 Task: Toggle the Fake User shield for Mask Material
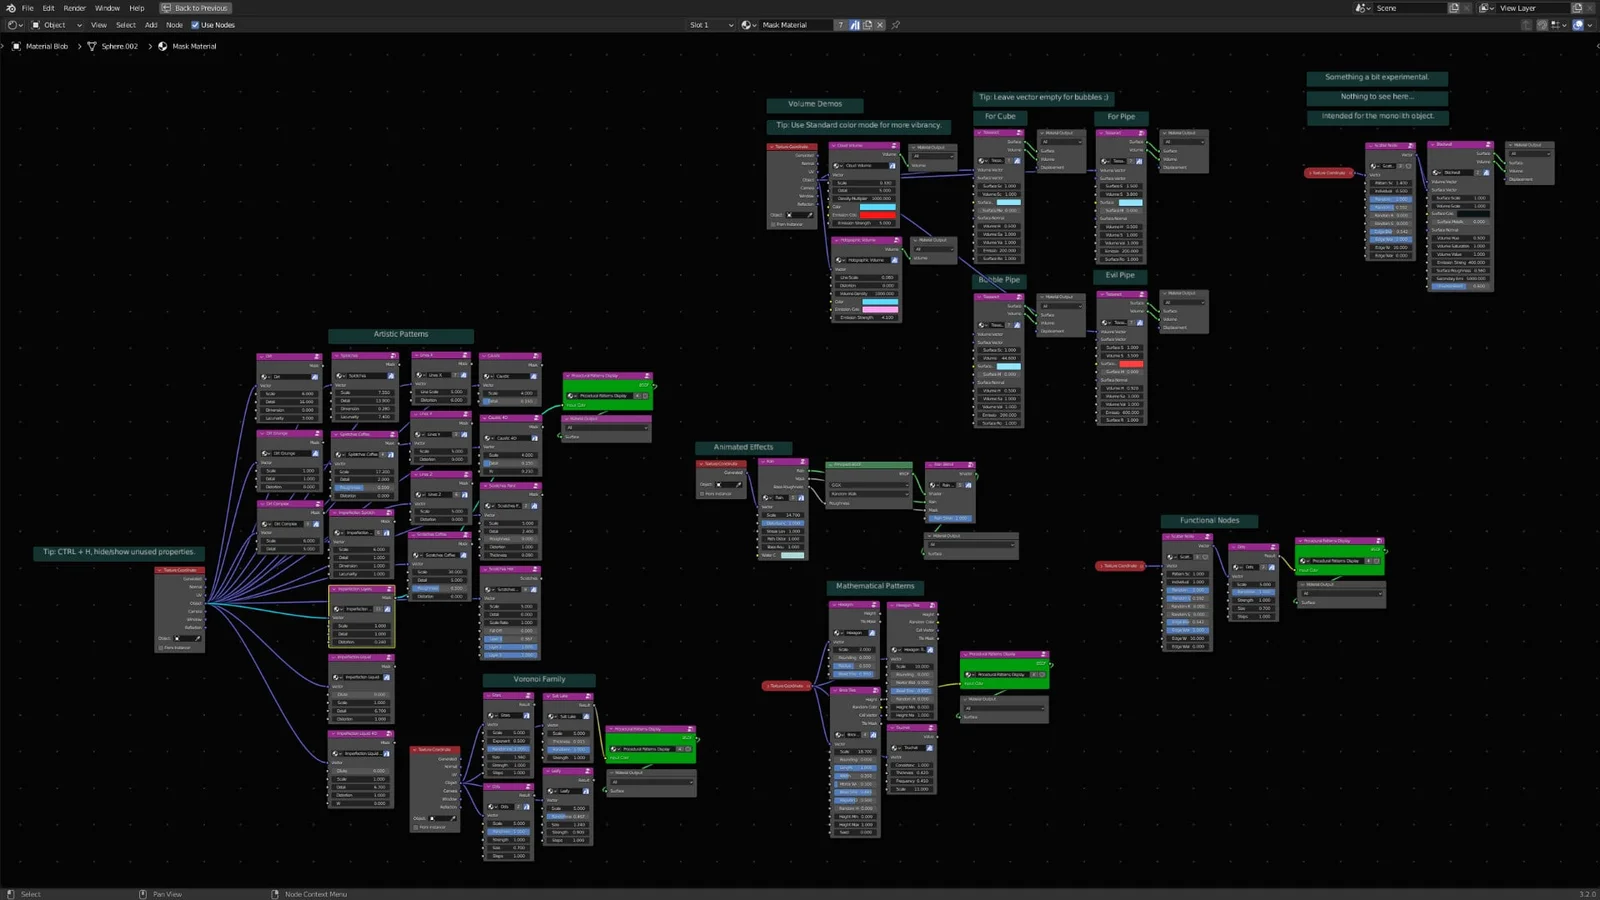tap(855, 24)
